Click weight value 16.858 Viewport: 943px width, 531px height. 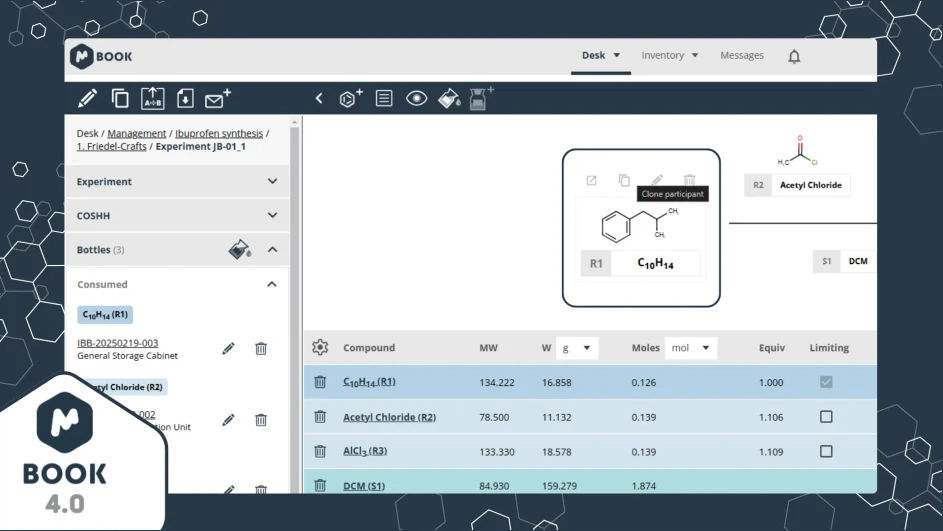point(556,382)
